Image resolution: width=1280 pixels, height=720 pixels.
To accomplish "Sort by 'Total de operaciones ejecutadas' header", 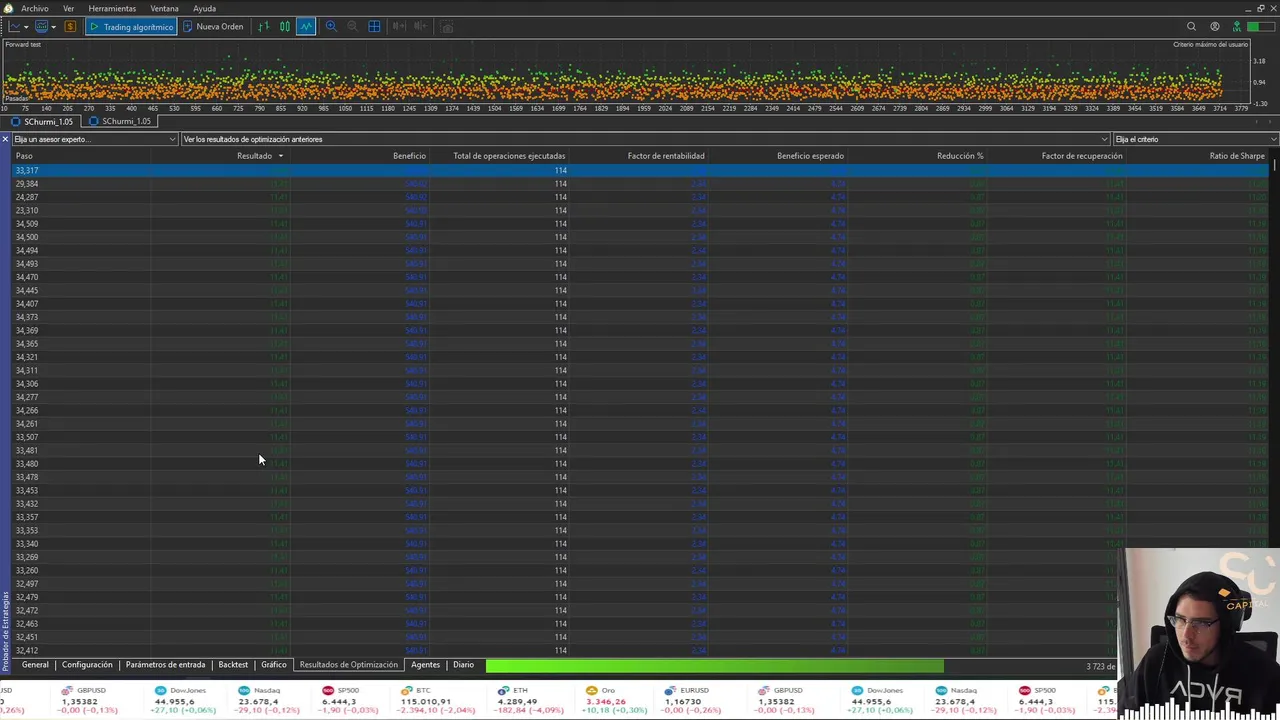I will click(x=509, y=156).
